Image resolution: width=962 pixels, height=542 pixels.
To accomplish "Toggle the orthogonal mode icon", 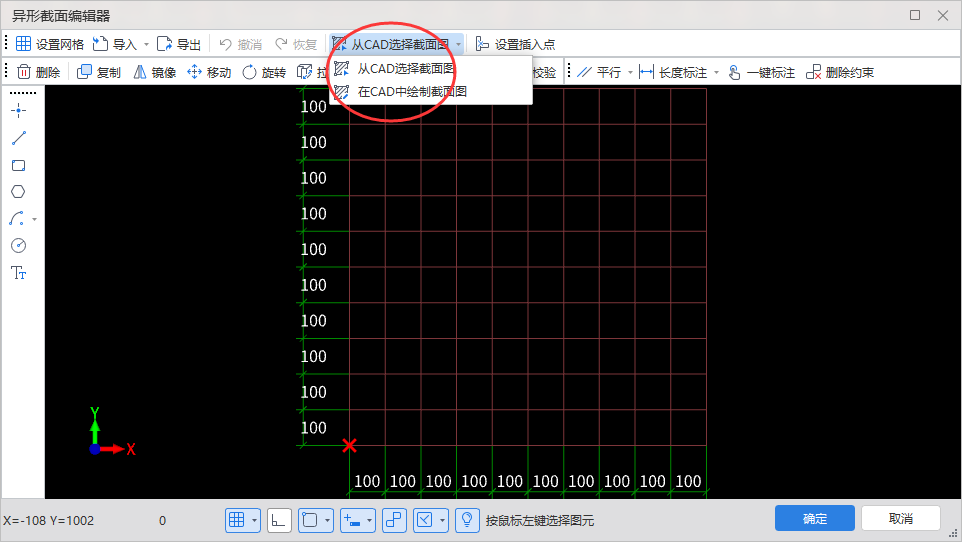I will [279, 521].
